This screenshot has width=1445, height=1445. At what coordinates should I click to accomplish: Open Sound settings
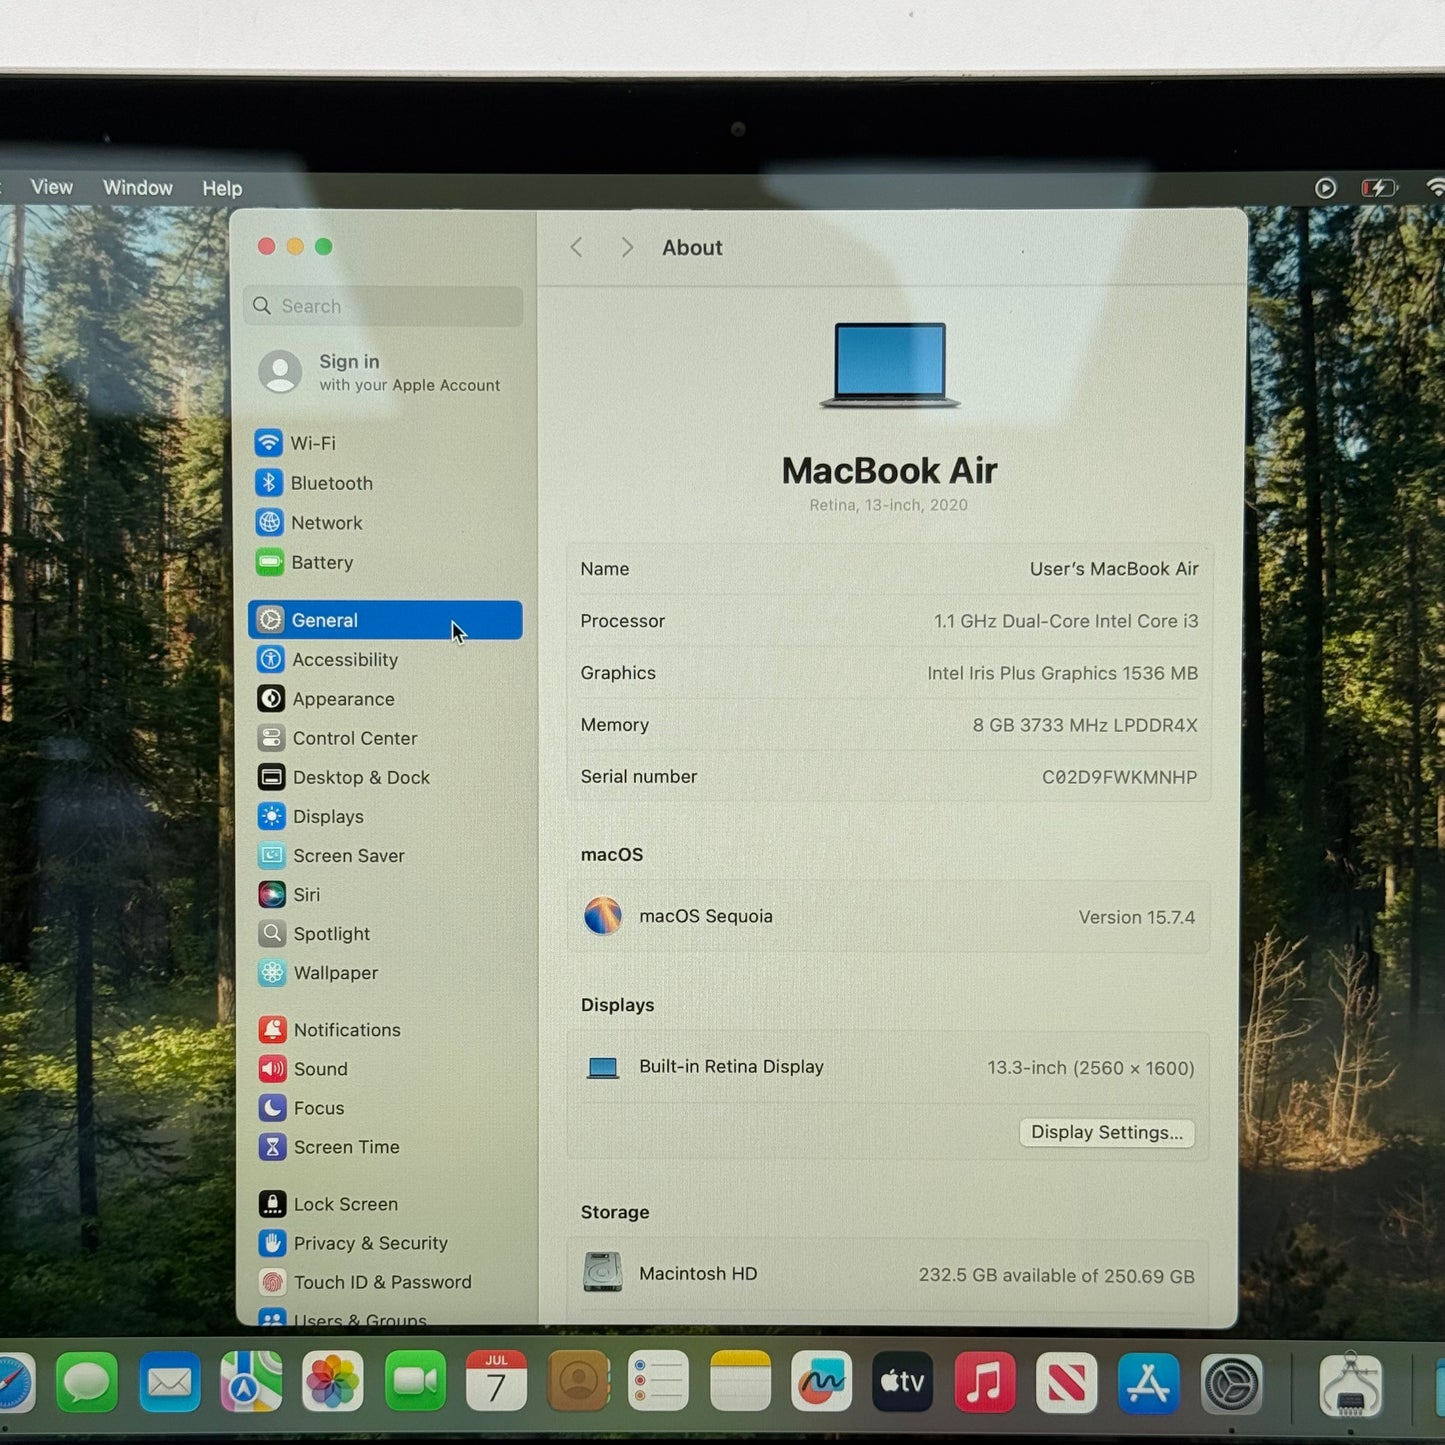coord(385,1069)
